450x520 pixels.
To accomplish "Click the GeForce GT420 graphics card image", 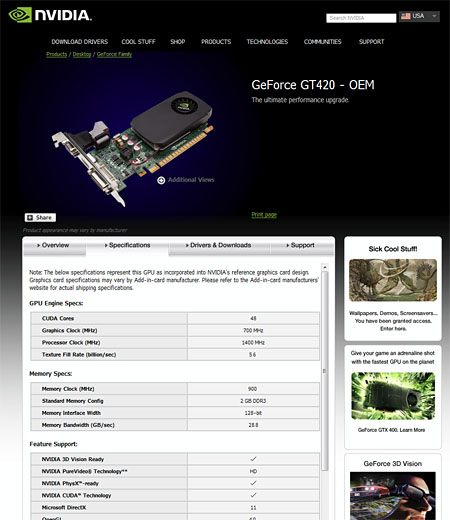I will click(x=133, y=149).
